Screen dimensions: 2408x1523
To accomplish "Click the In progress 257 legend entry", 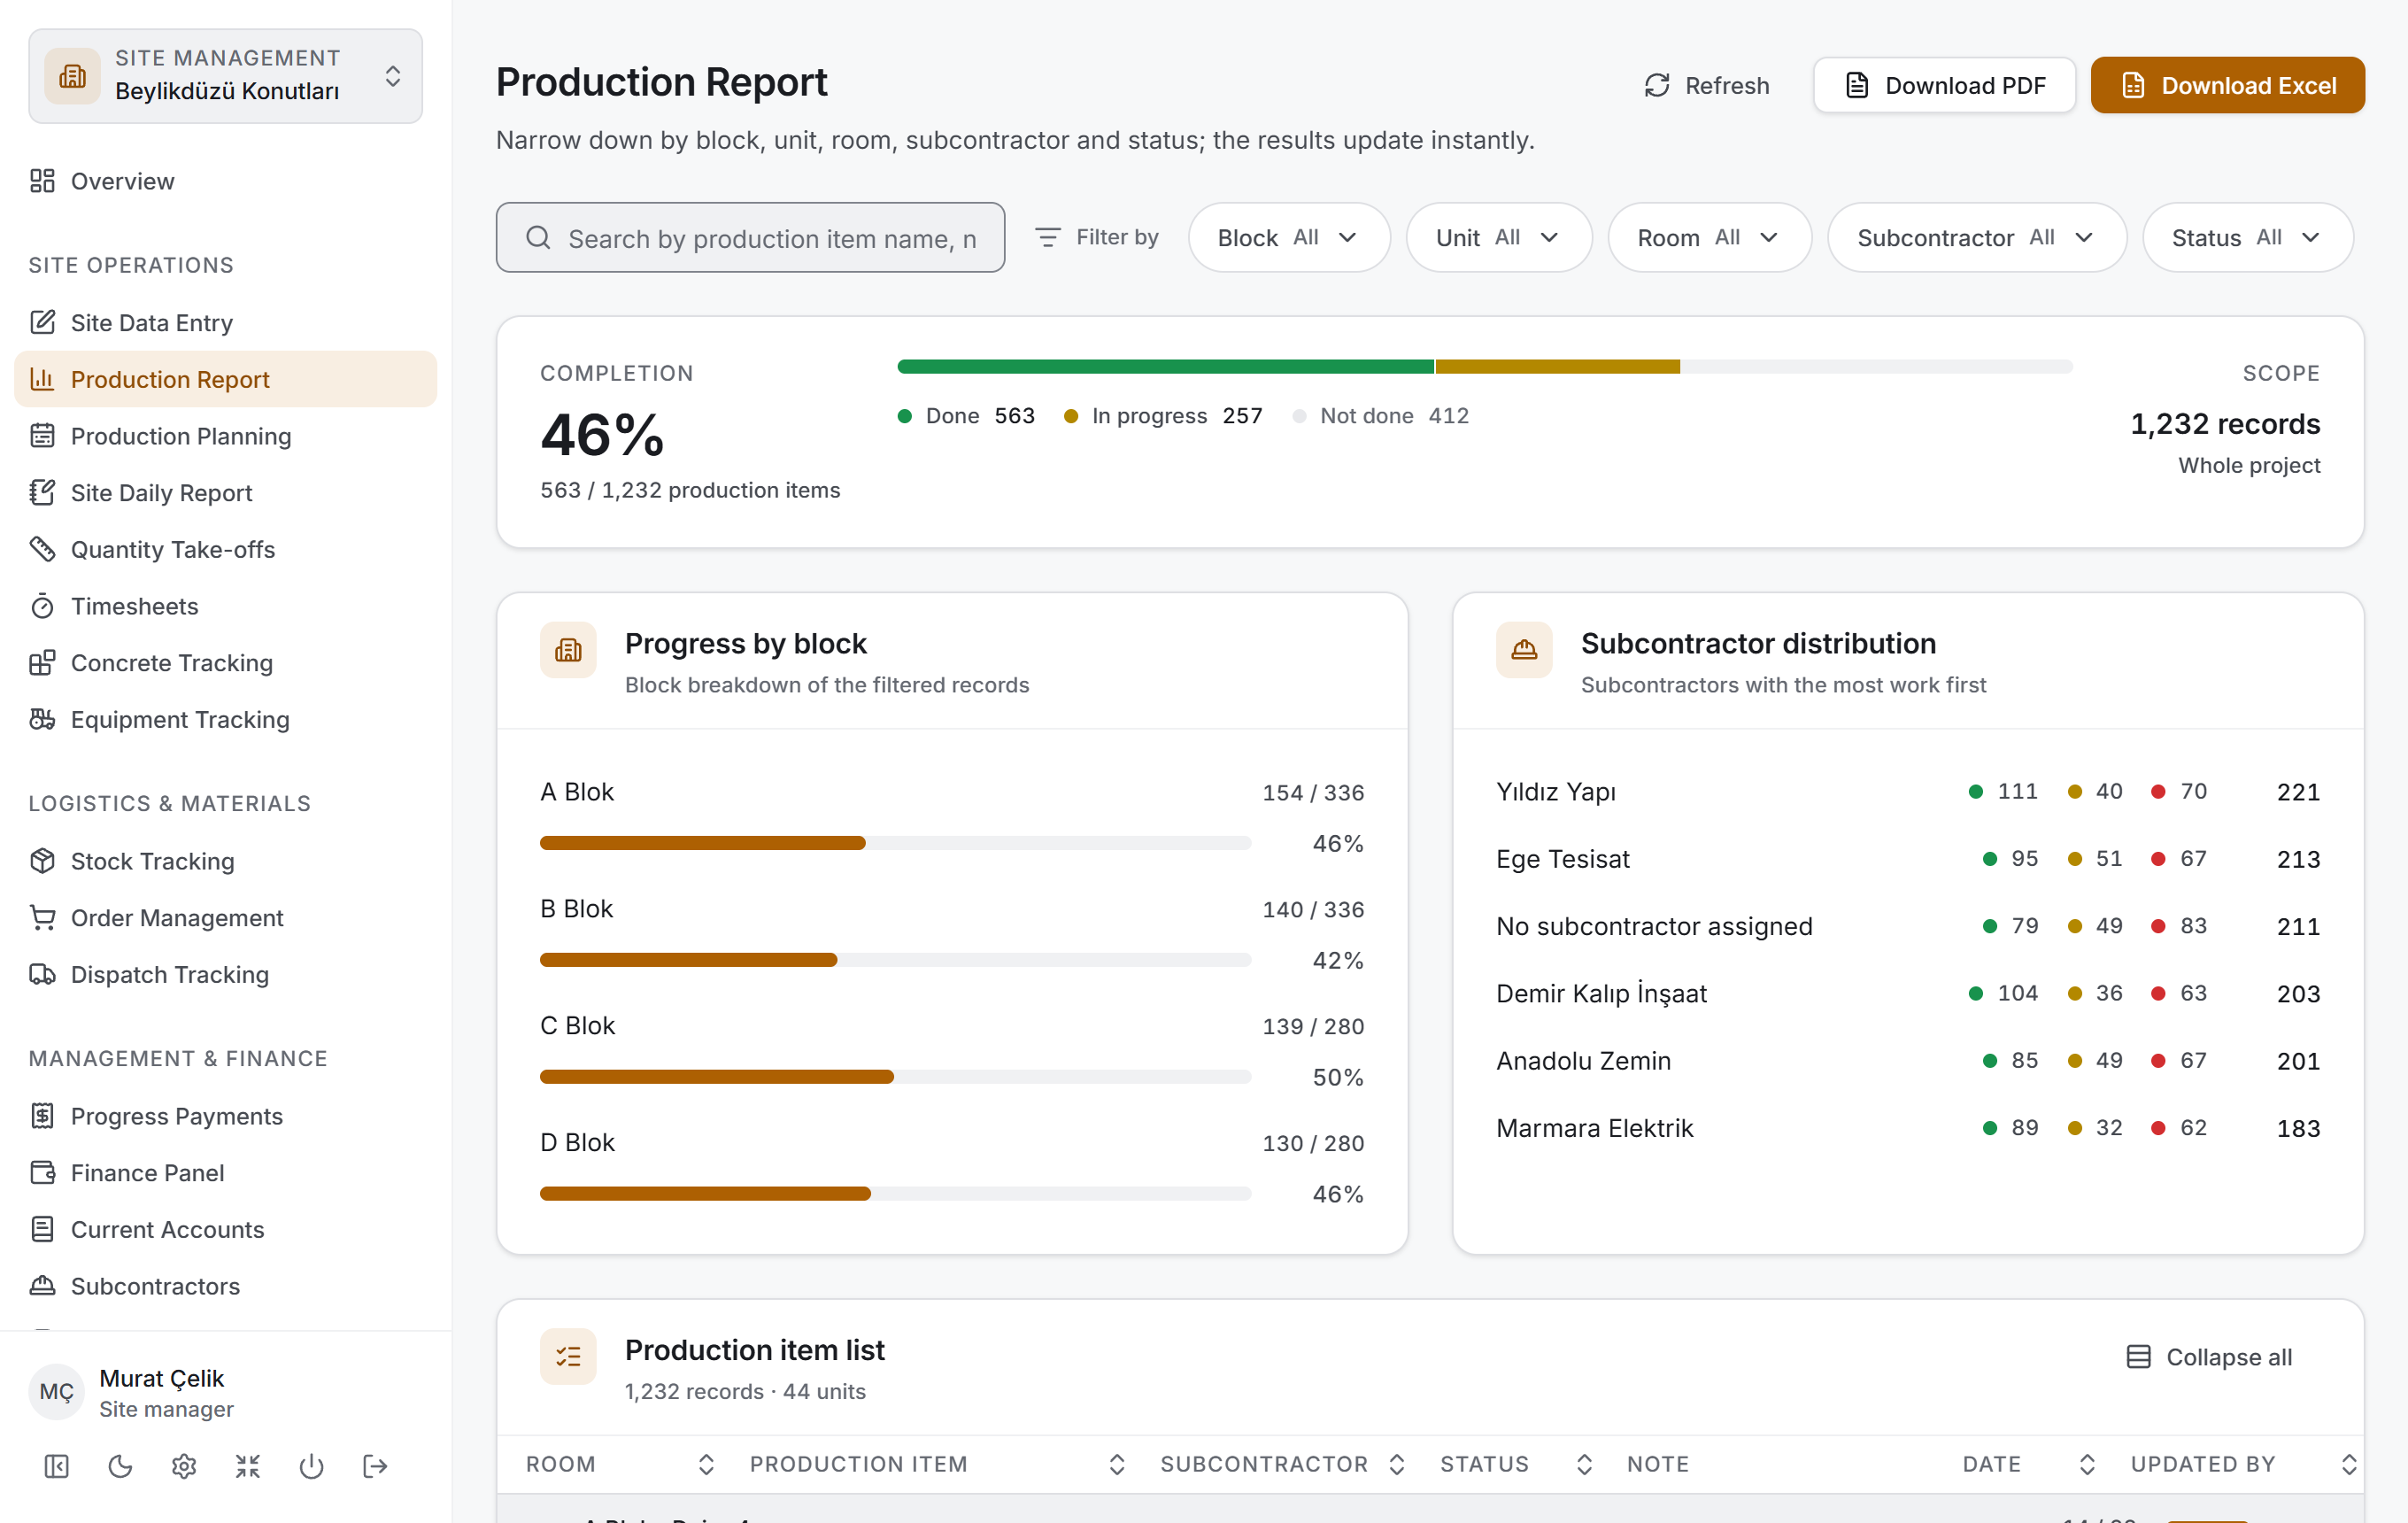I will click(x=1163, y=416).
